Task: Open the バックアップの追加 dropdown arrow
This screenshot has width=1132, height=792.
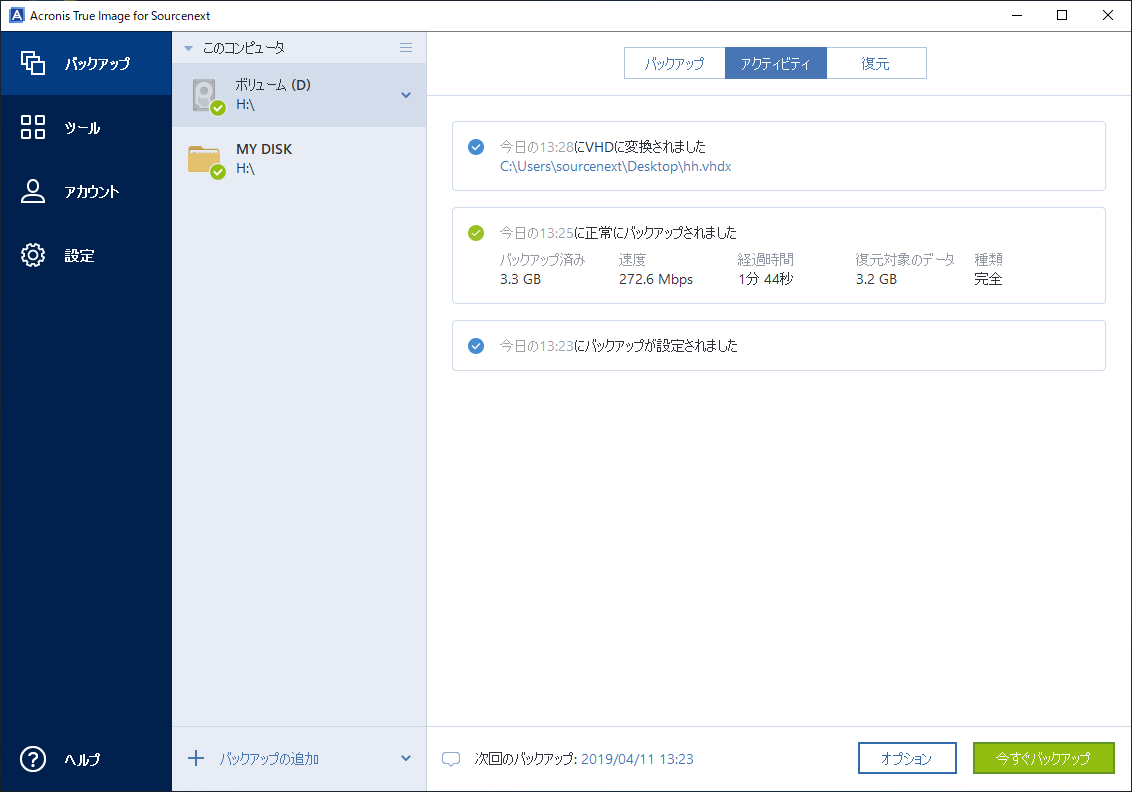Action: coord(406,758)
